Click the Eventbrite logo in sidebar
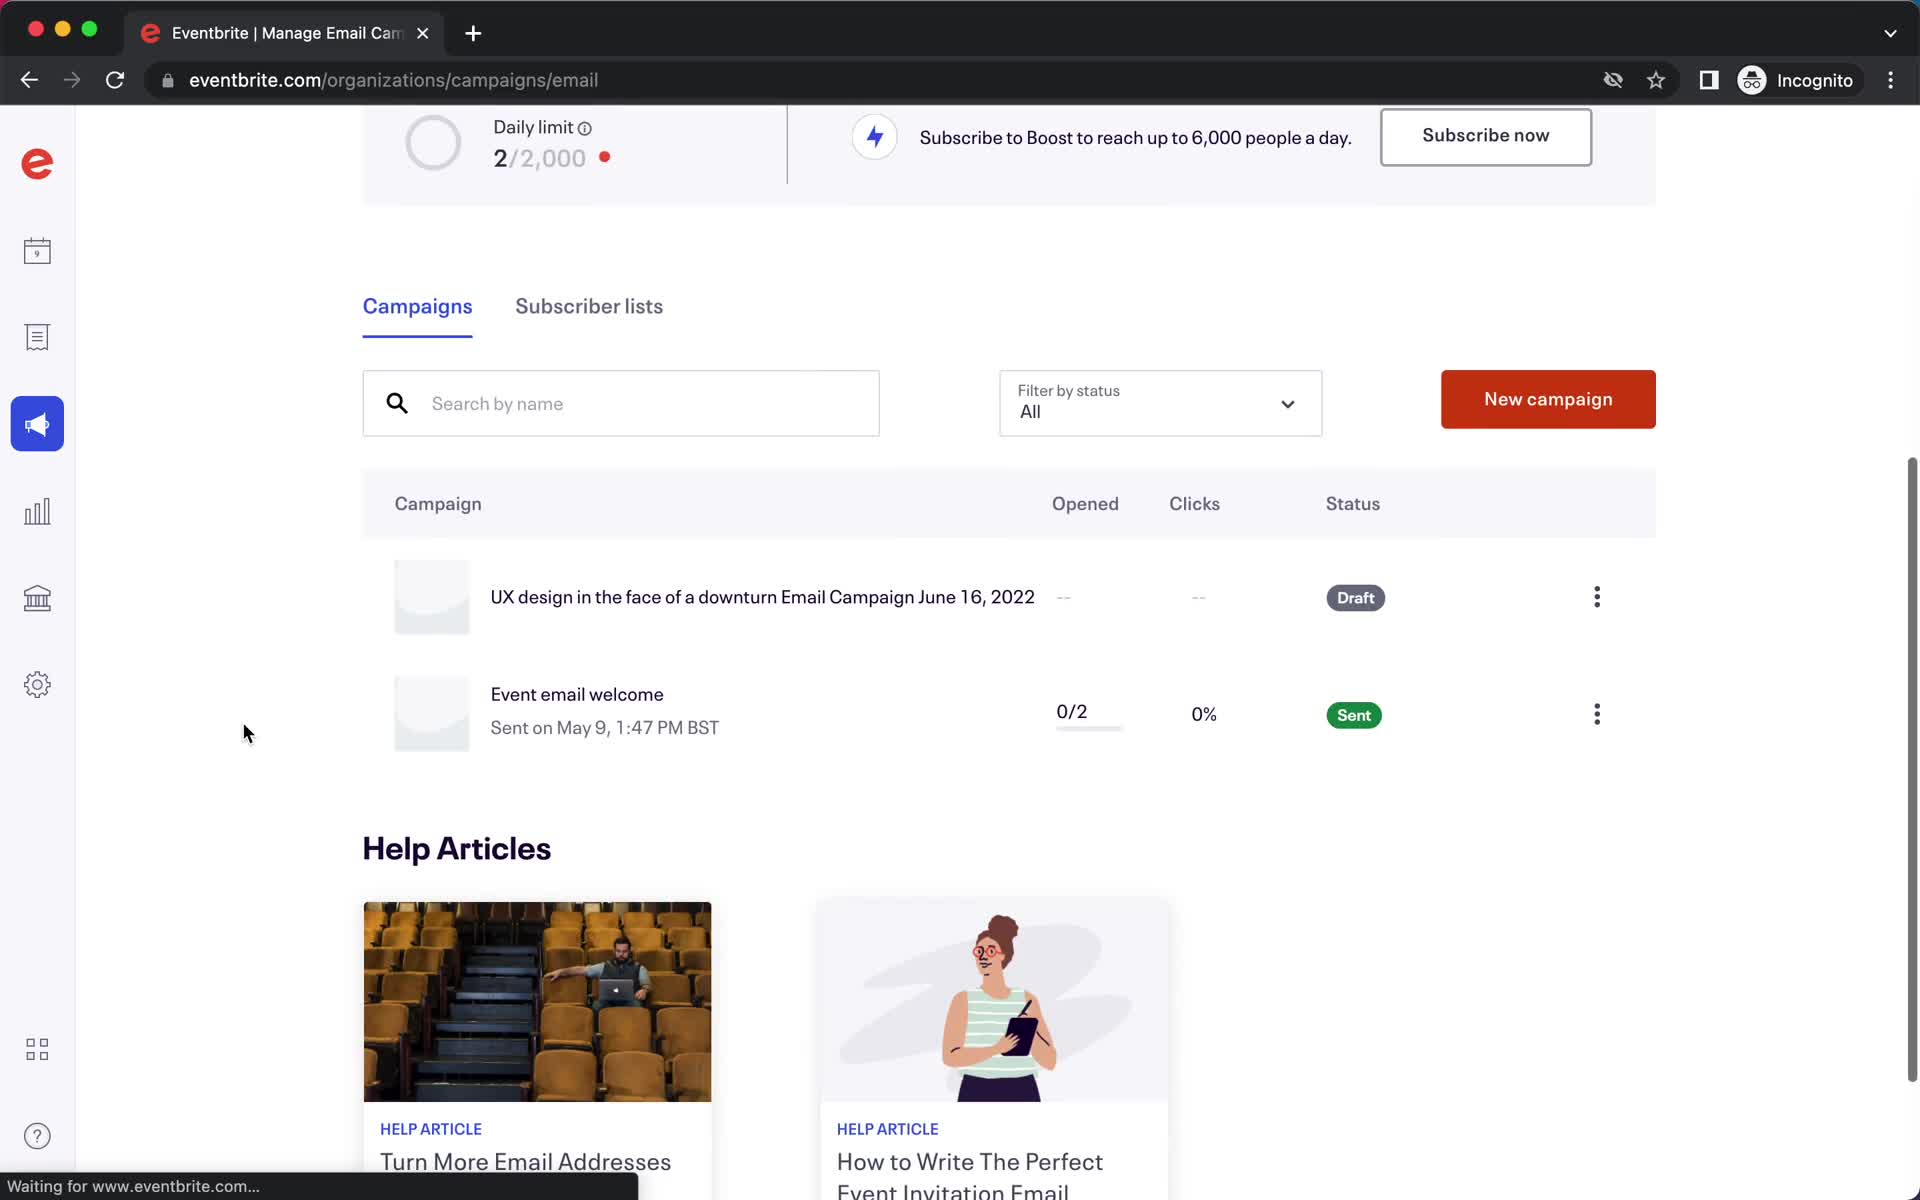 (x=37, y=163)
